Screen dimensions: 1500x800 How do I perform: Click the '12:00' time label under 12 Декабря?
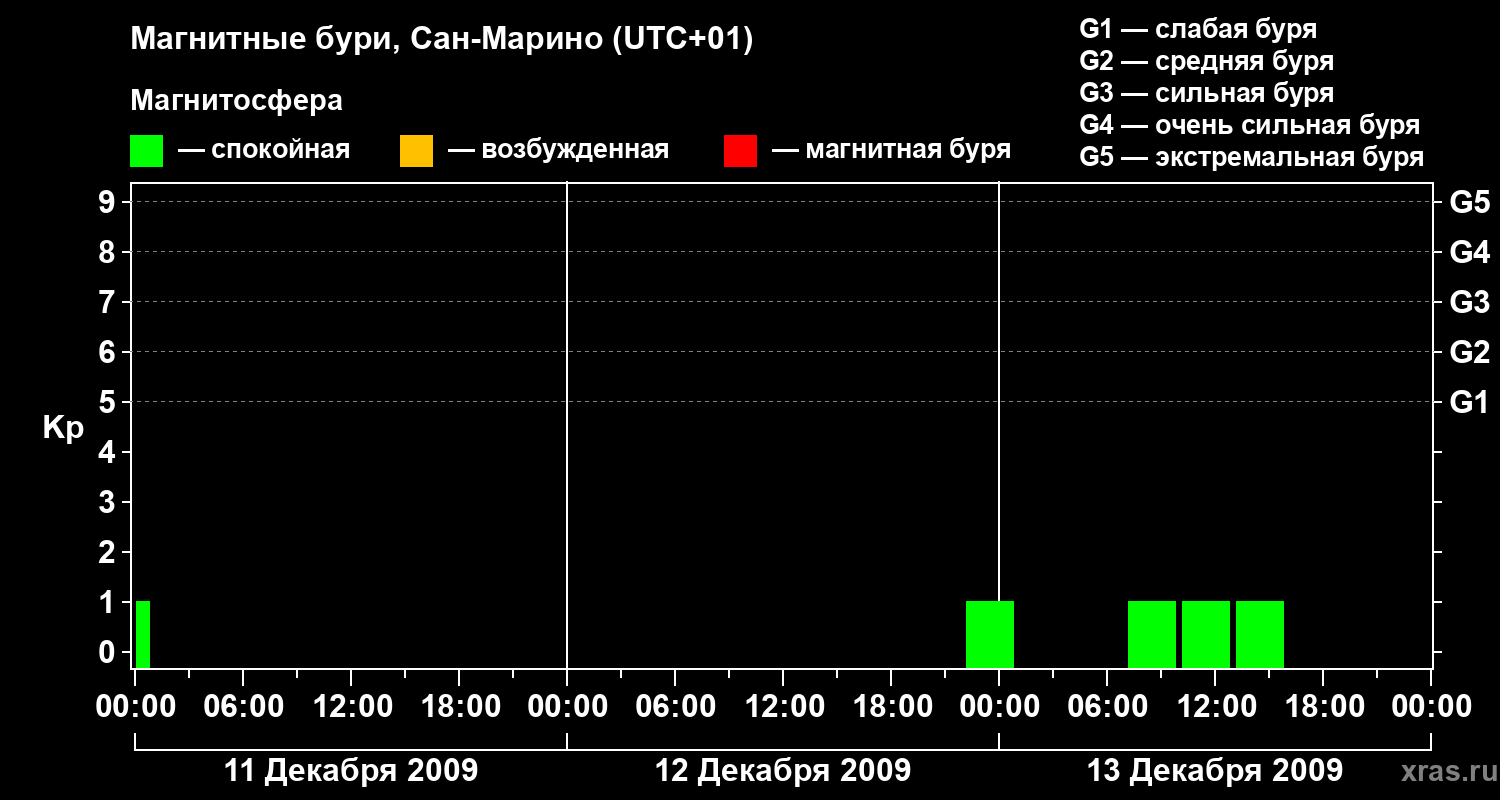(x=783, y=707)
